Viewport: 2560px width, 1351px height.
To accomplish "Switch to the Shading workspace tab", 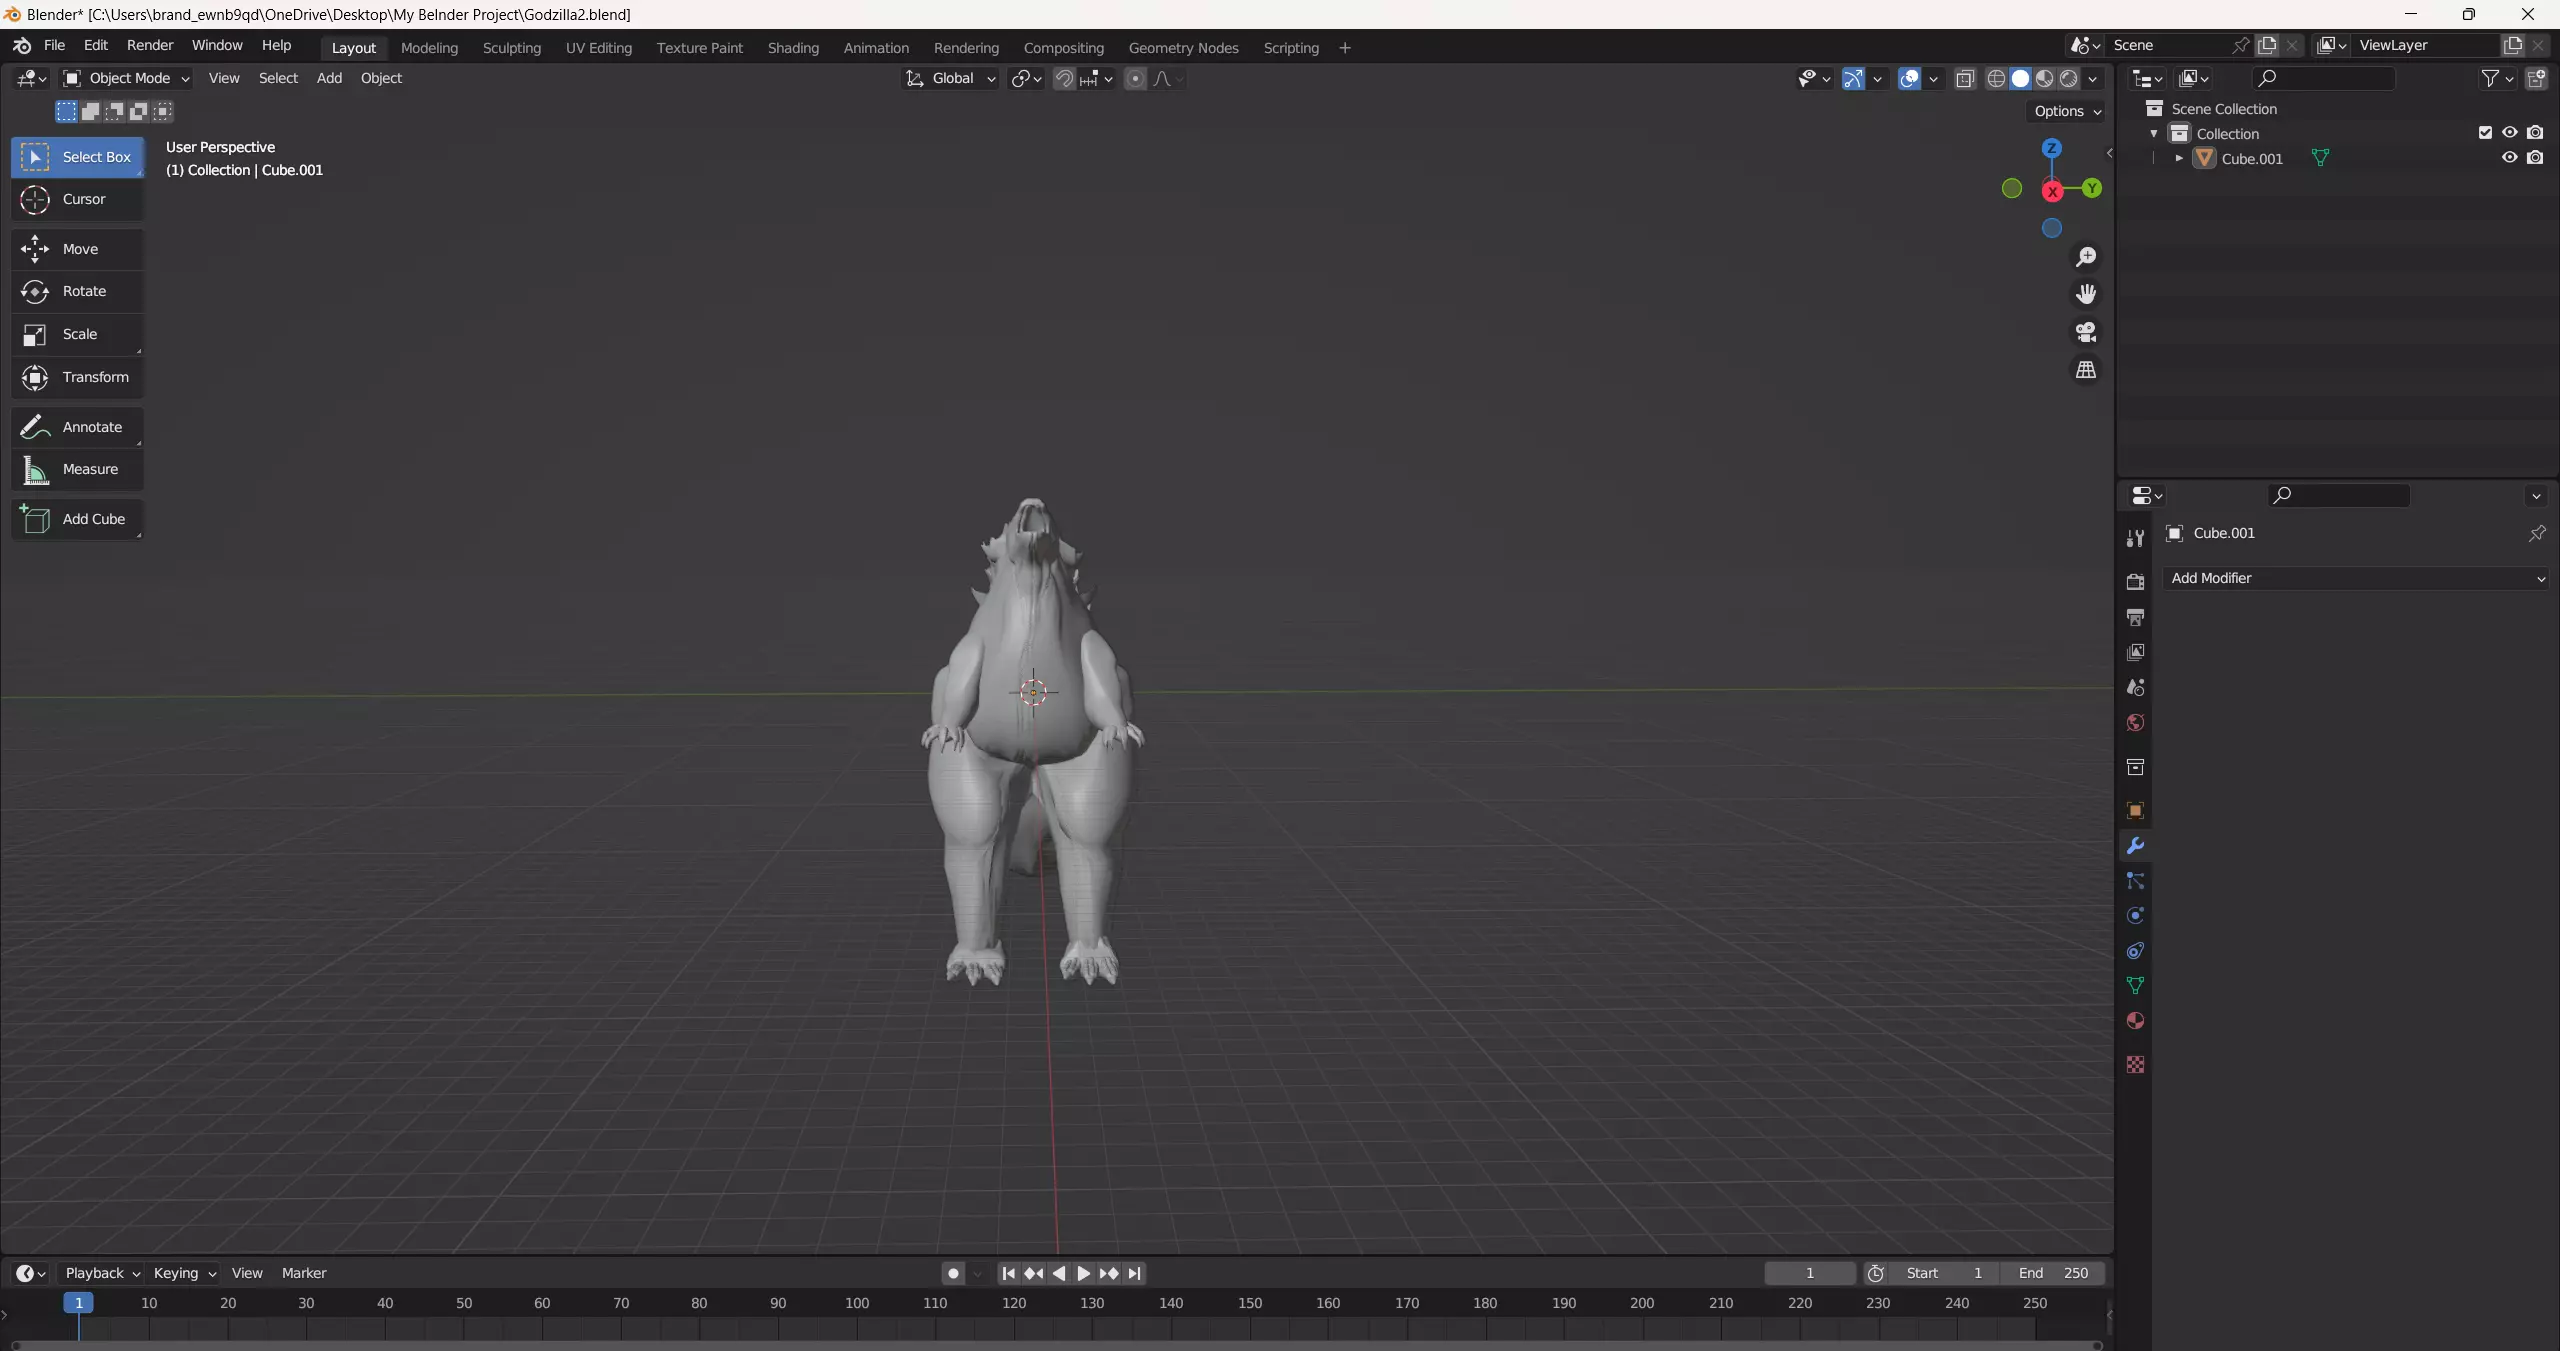I will click(x=793, y=47).
